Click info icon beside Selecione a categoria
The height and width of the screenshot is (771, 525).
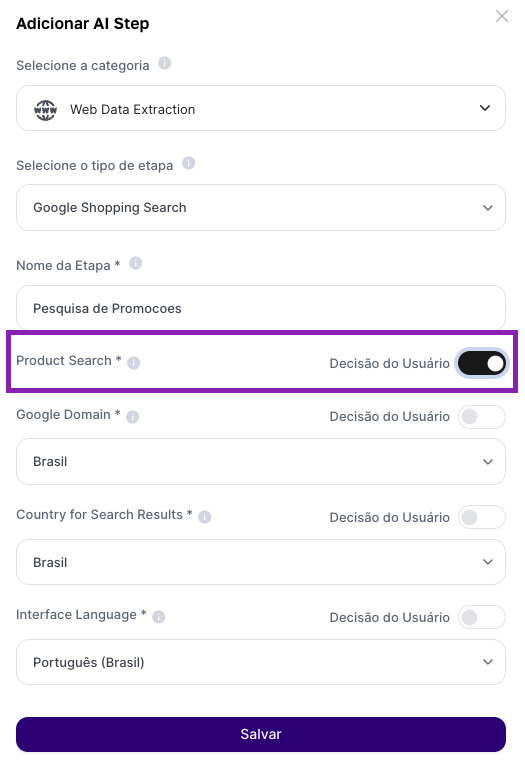[164, 63]
